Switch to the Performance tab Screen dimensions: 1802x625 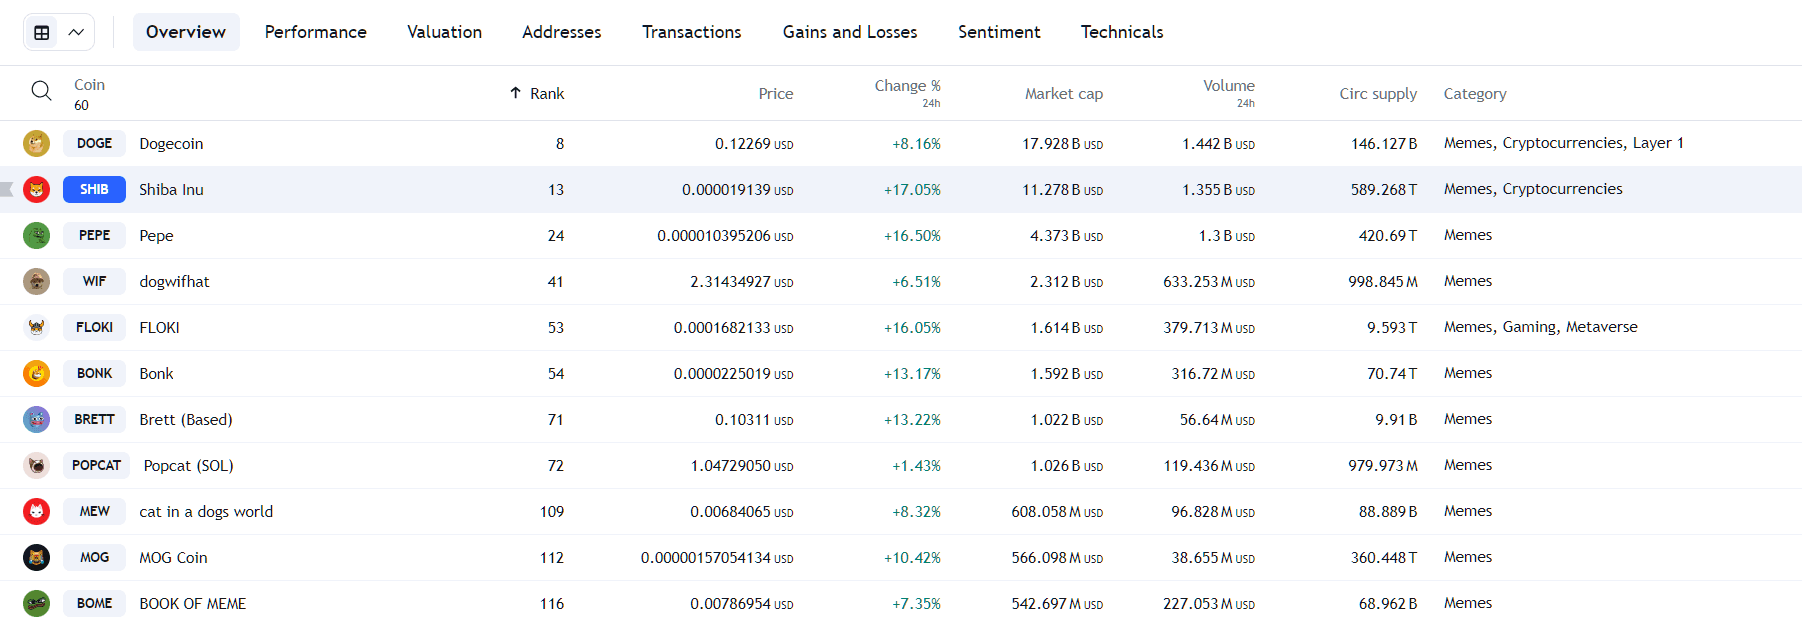coord(316,32)
